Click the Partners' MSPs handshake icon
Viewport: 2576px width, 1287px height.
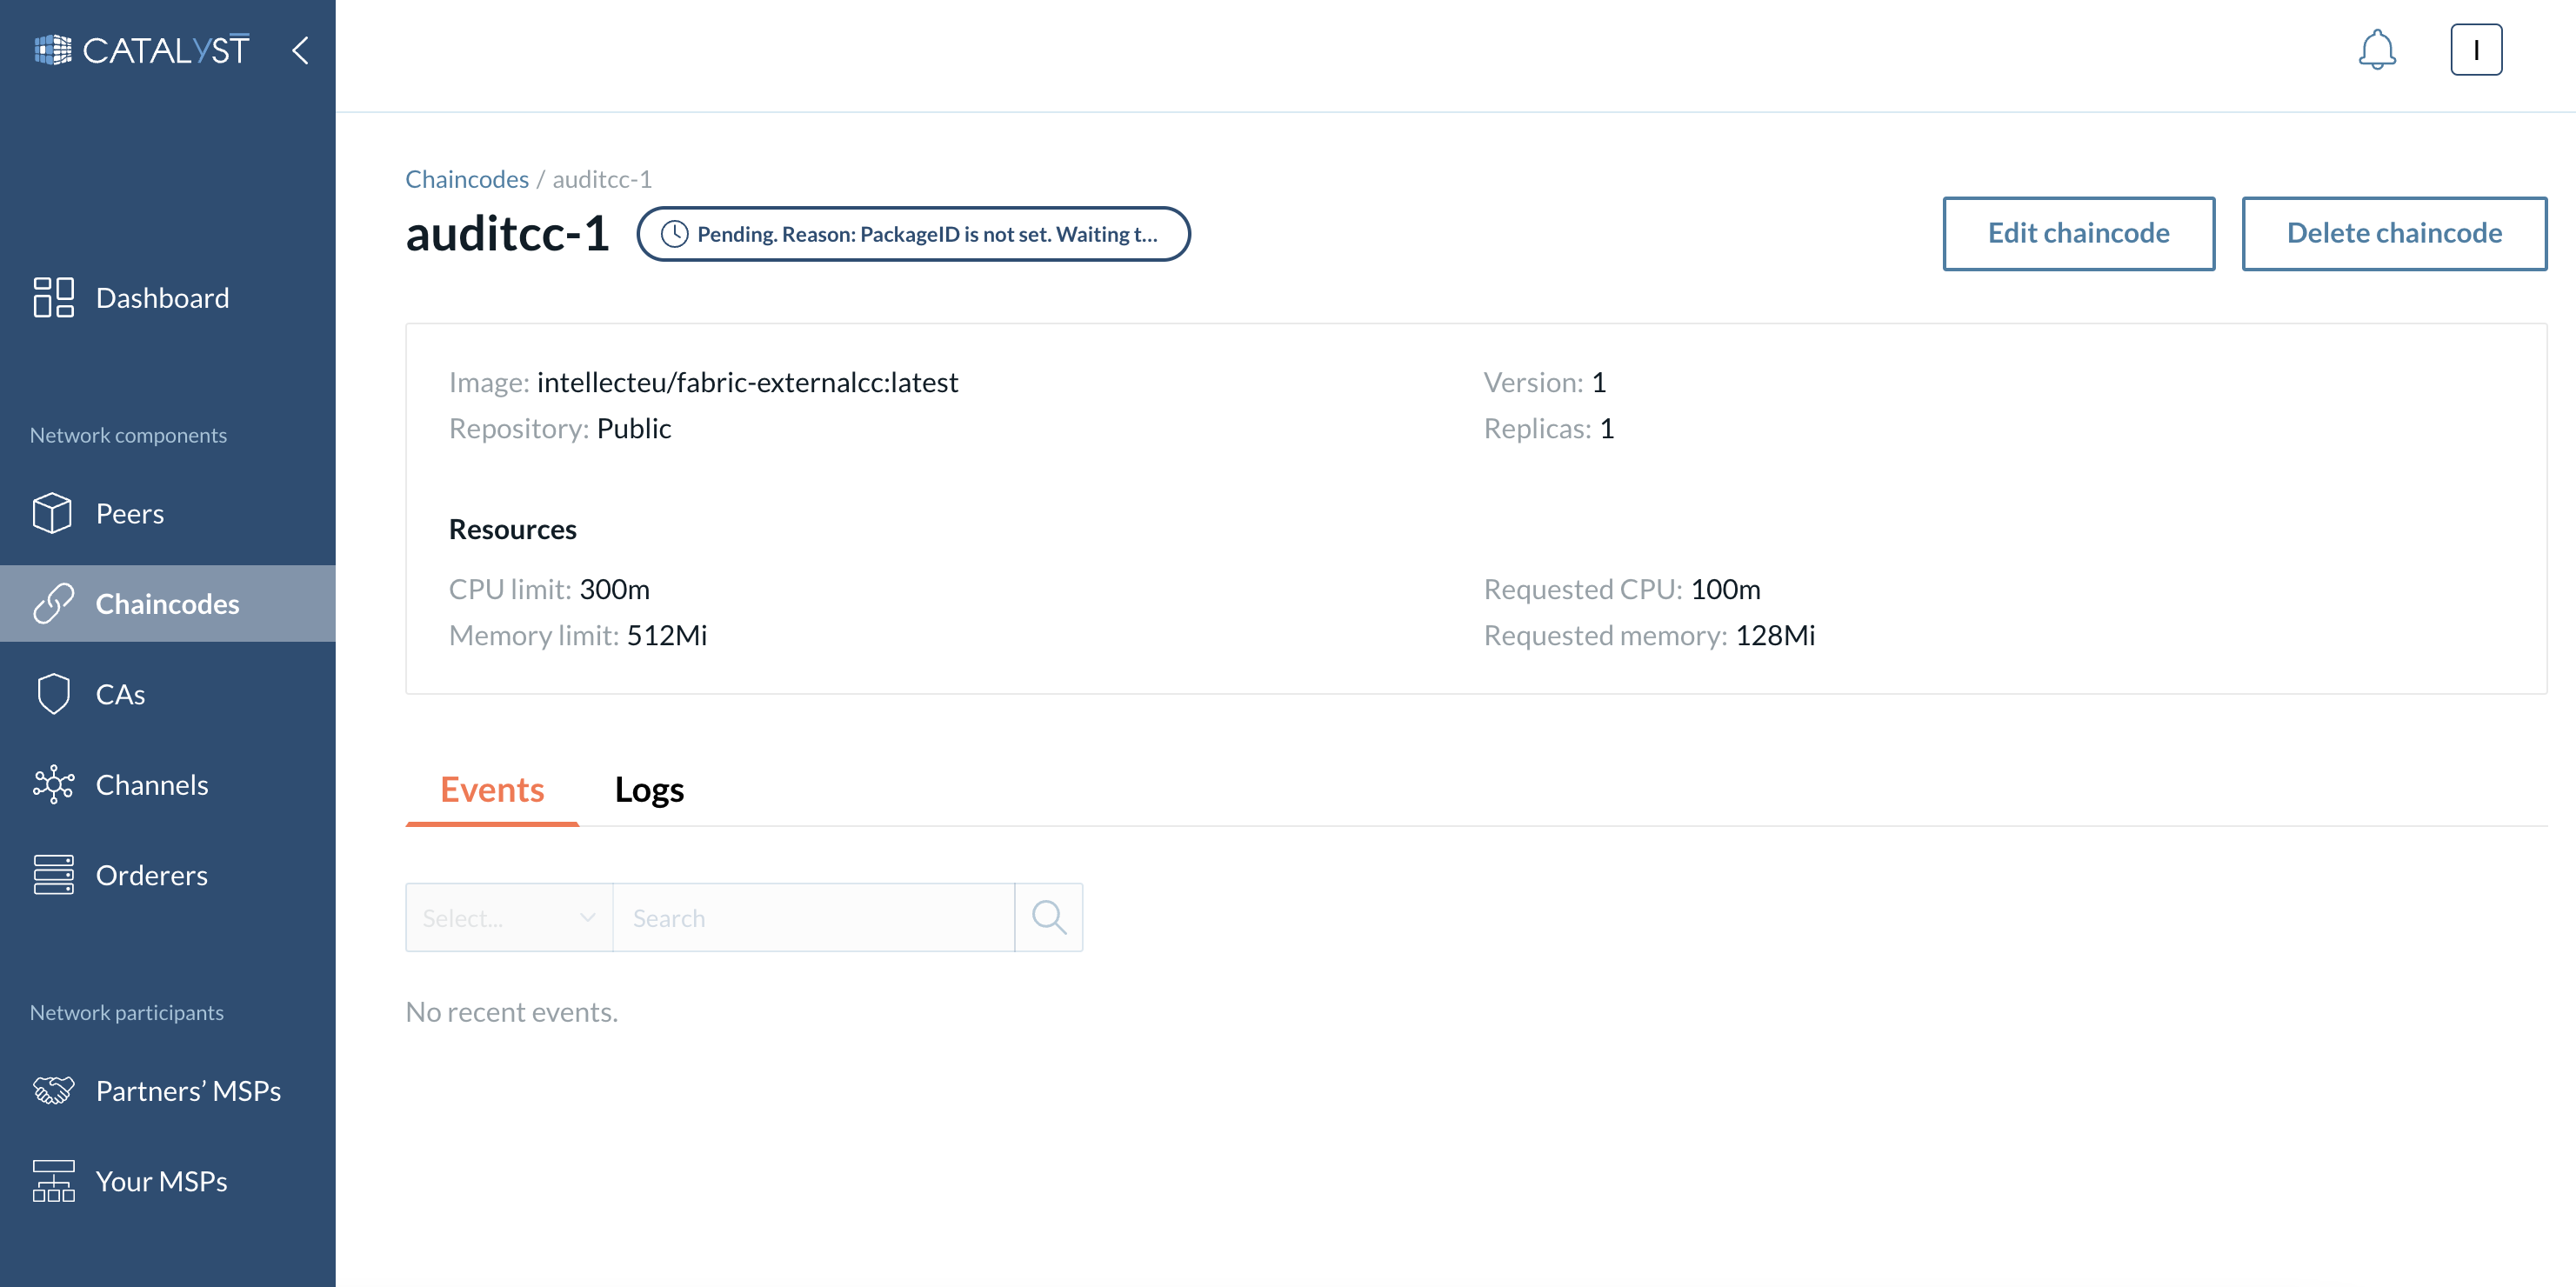click(53, 1090)
